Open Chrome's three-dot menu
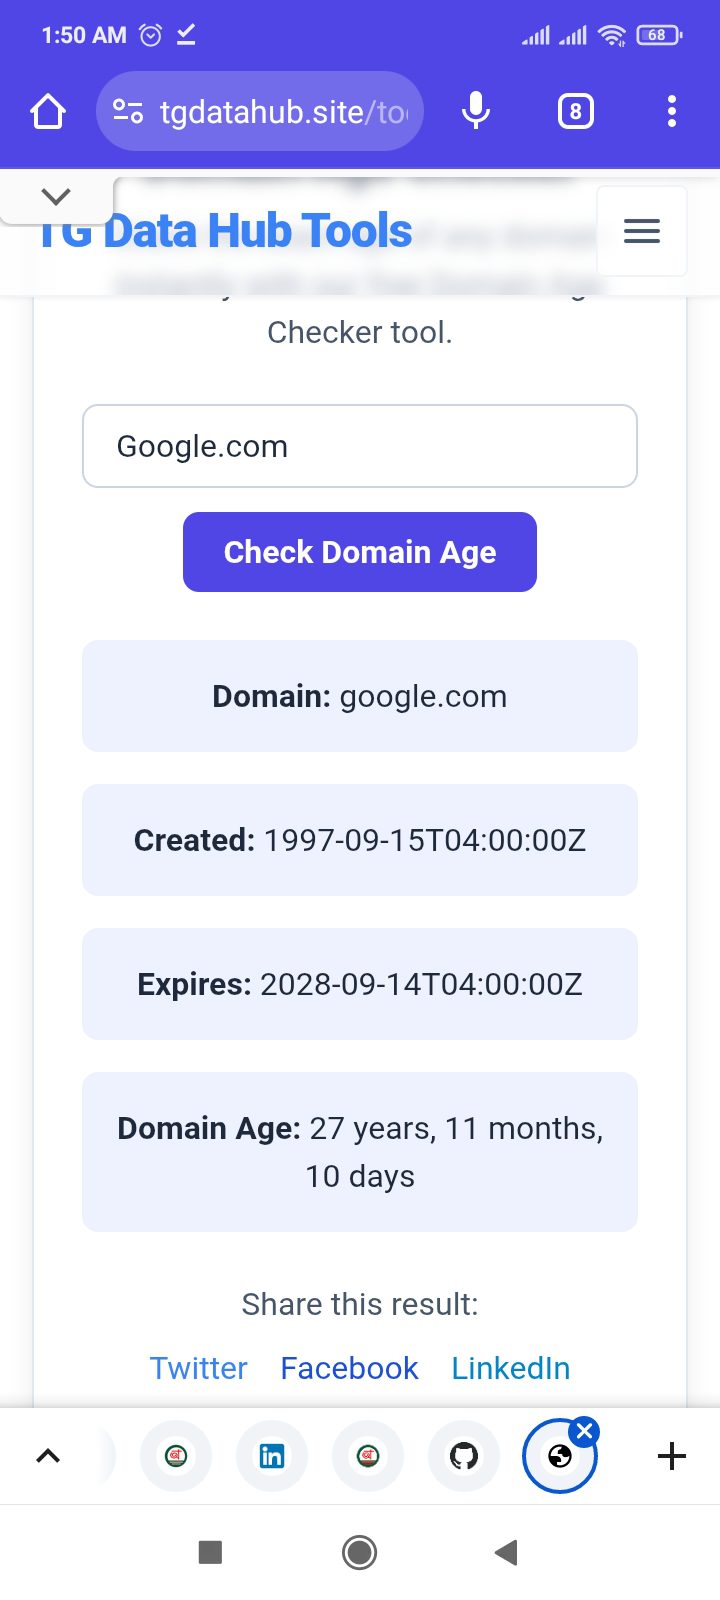 coord(671,111)
